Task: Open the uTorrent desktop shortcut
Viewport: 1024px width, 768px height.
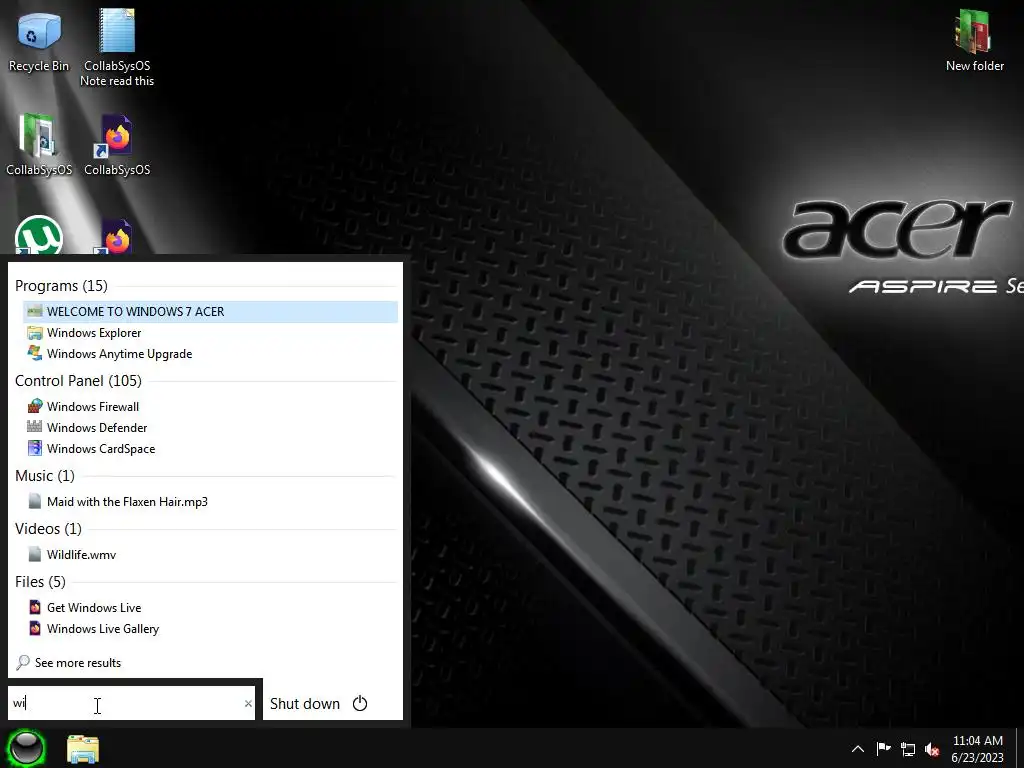Action: [39, 235]
